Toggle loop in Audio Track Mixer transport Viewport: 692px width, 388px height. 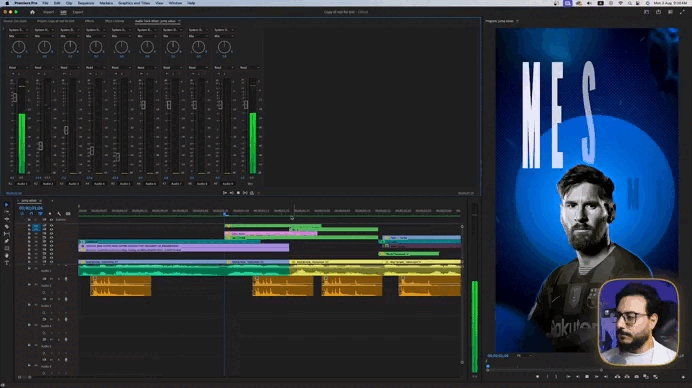pos(252,193)
